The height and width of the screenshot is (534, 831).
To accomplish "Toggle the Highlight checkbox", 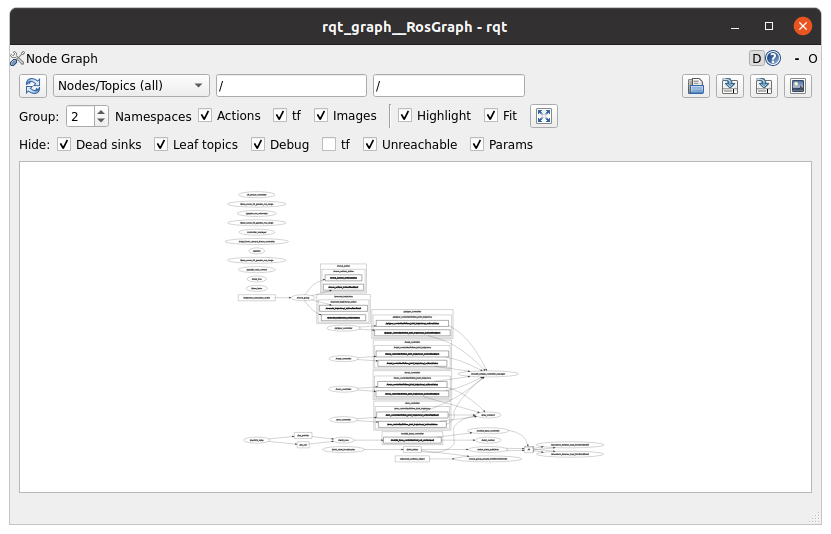I will coord(405,116).
